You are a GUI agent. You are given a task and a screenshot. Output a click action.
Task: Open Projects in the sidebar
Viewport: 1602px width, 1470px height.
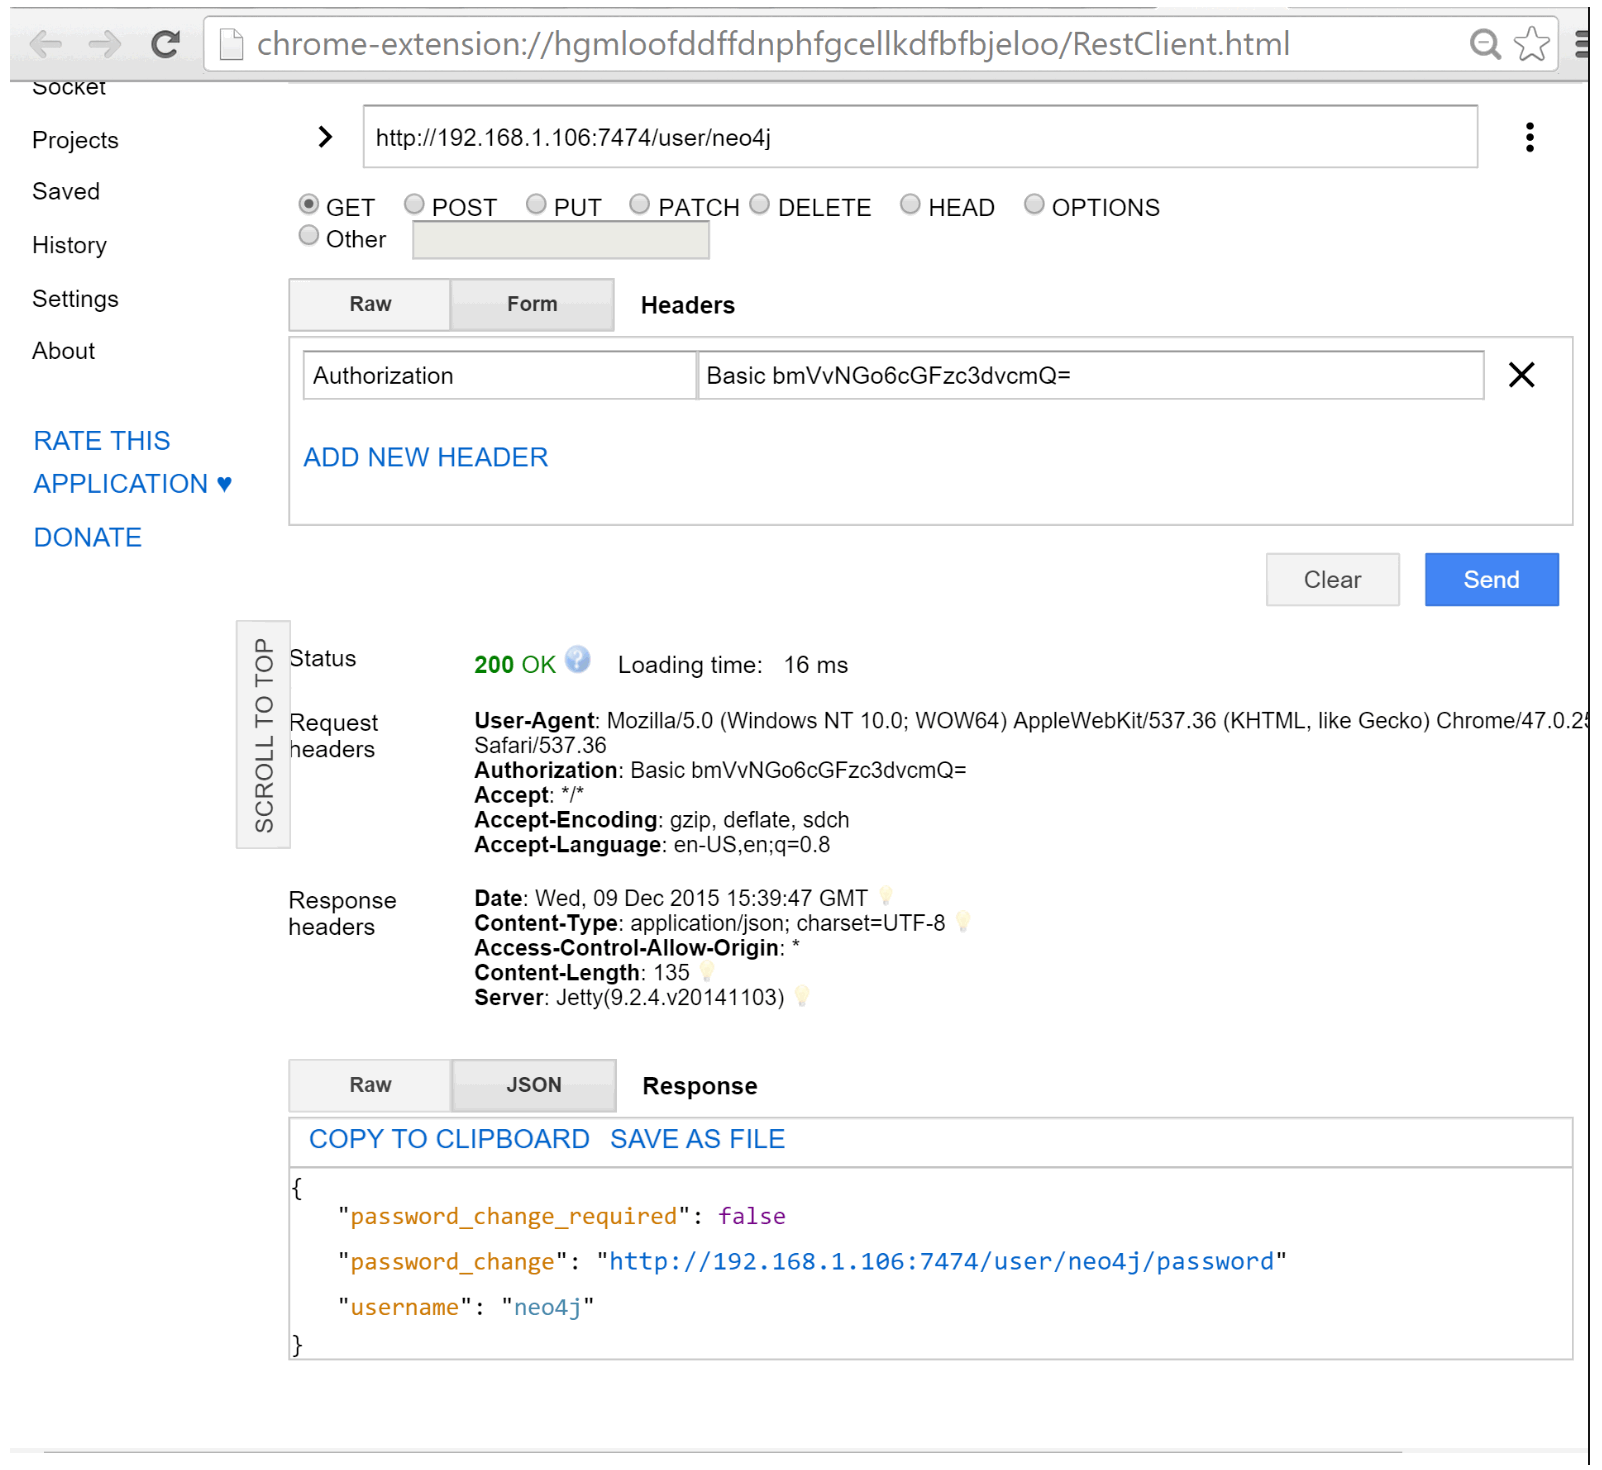click(x=75, y=140)
